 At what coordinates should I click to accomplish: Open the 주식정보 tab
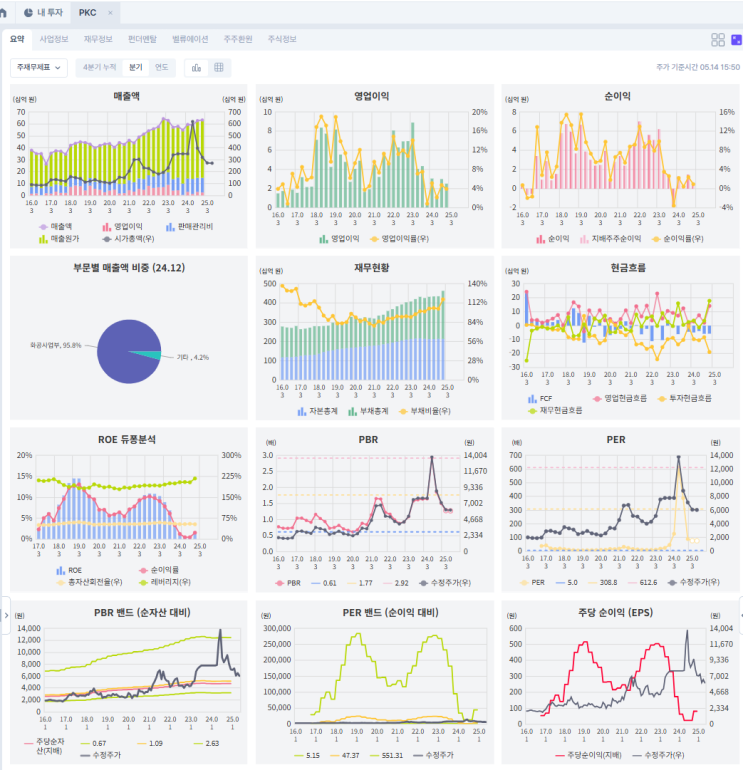282,39
